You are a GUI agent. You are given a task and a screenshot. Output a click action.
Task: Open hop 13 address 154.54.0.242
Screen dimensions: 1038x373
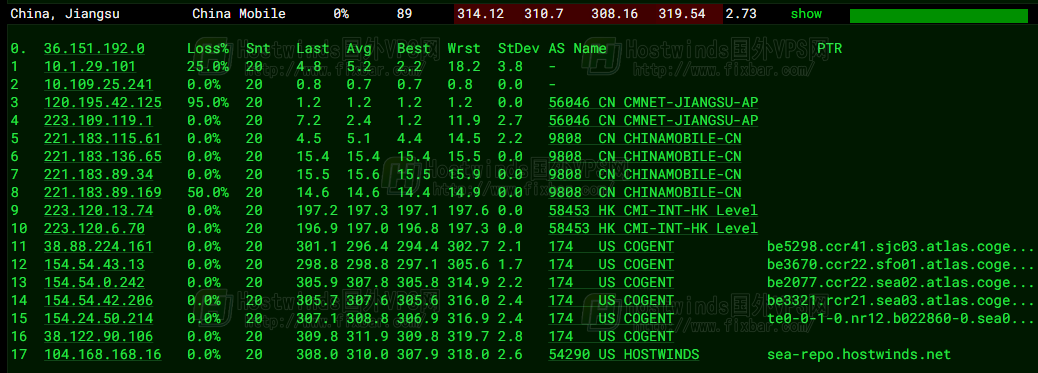94,283
